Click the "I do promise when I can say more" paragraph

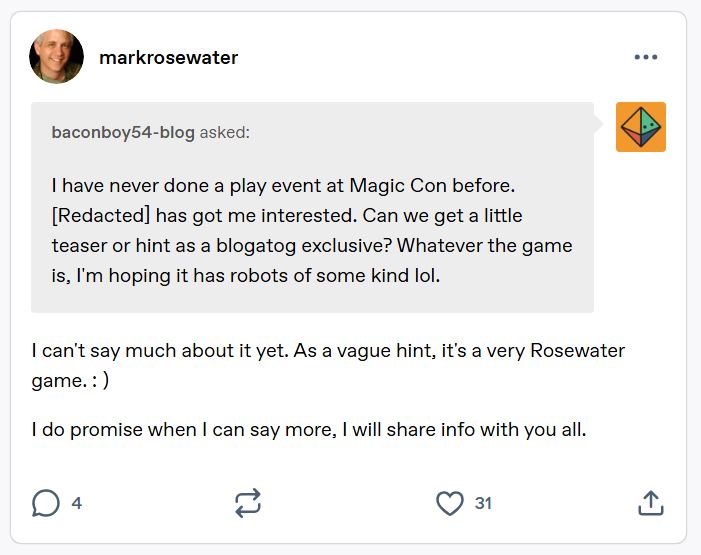tap(308, 431)
